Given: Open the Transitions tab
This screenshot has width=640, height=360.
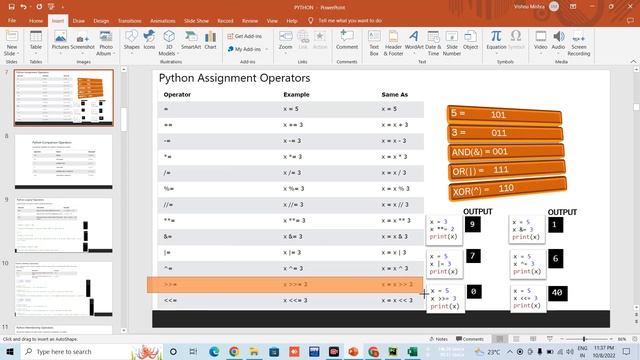Looking at the screenshot, I should click(x=129, y=20).
